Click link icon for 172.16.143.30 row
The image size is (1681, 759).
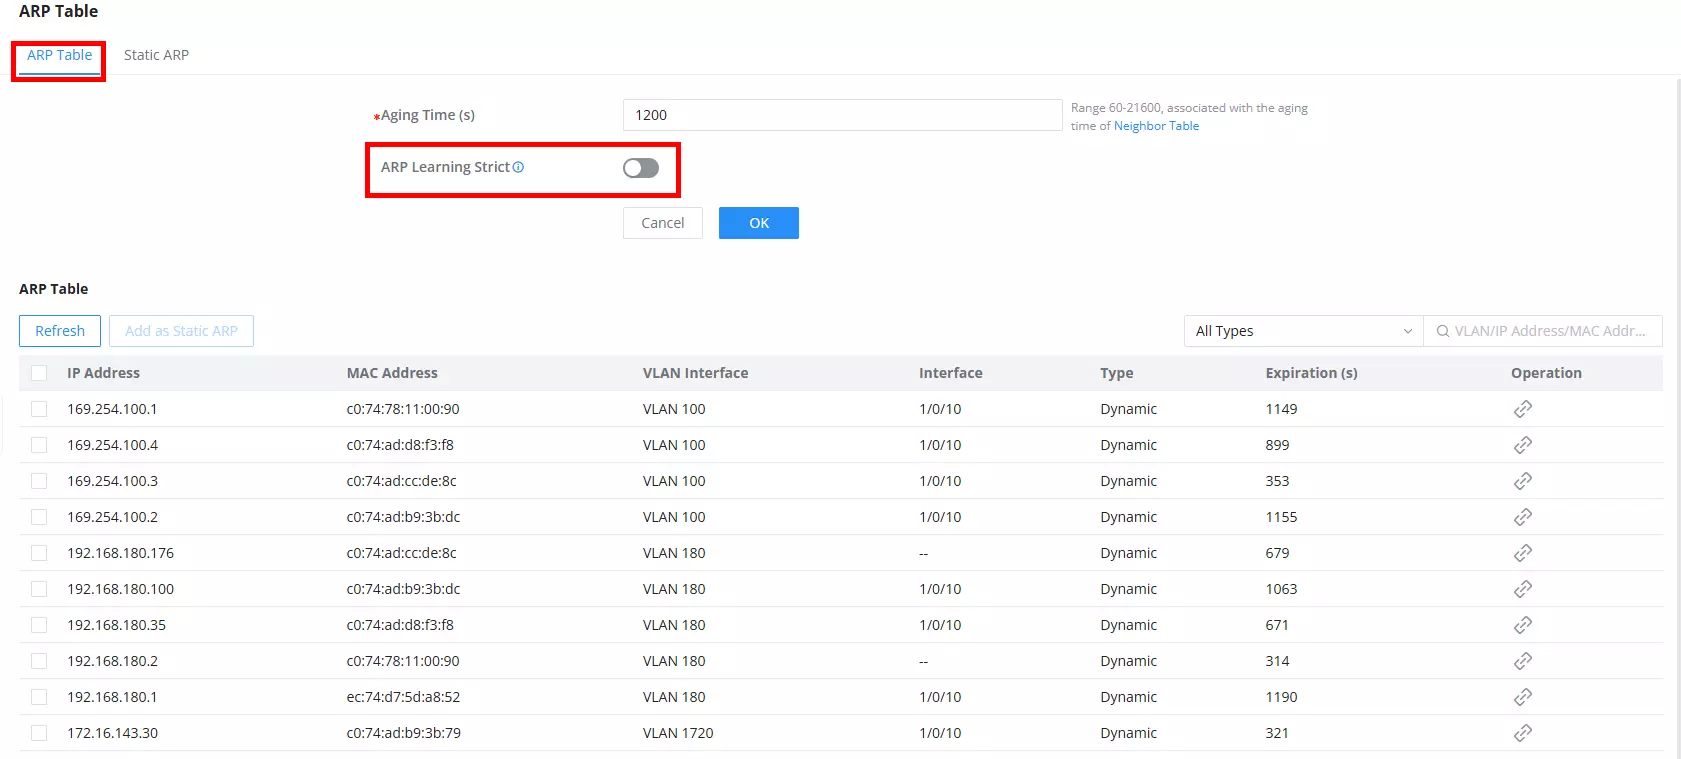click(1522, 733)
